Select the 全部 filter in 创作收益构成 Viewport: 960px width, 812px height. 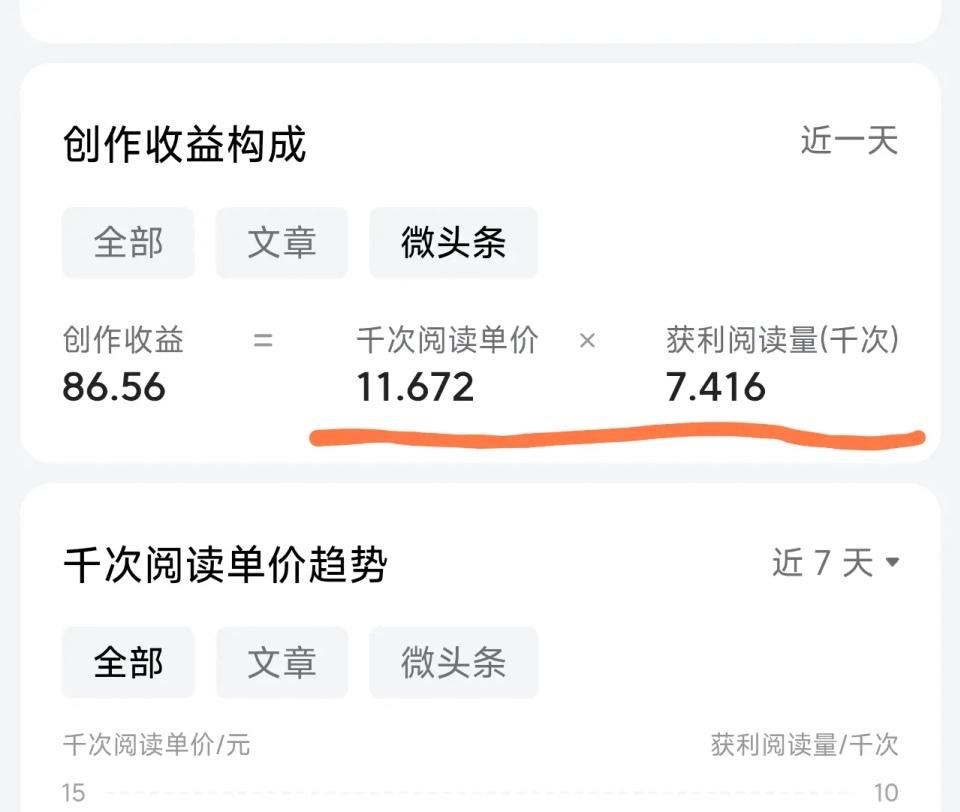click(128, 242)
